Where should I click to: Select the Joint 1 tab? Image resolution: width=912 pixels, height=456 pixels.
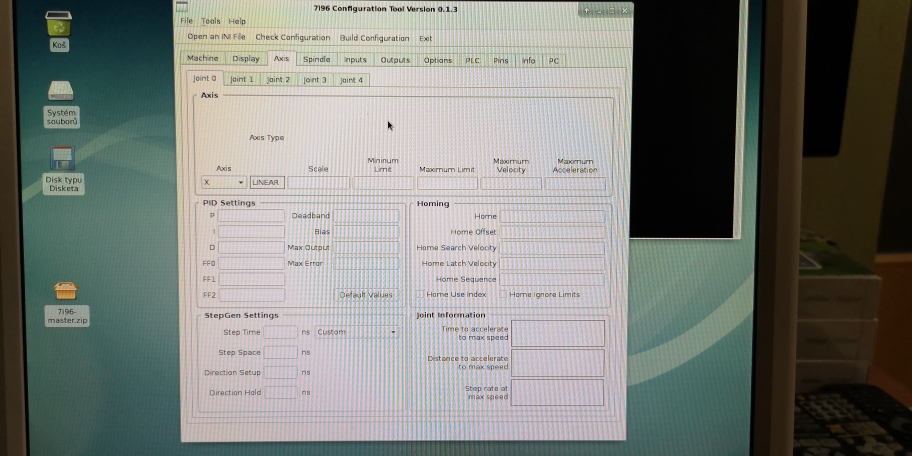pyautogui.click(x=241, y=80)
